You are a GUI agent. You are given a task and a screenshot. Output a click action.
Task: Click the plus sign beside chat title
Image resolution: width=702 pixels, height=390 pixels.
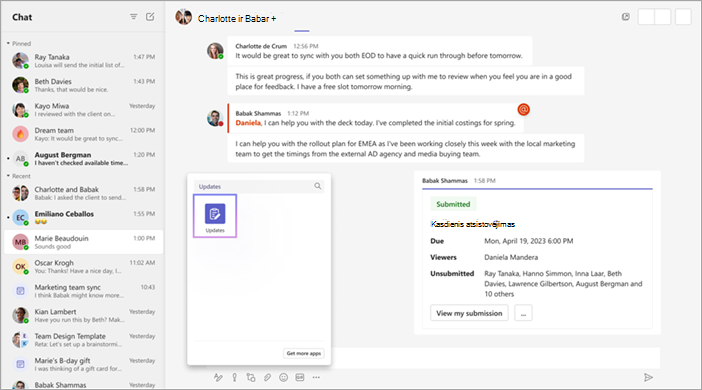pyautogui.click(x=274, y=19)
